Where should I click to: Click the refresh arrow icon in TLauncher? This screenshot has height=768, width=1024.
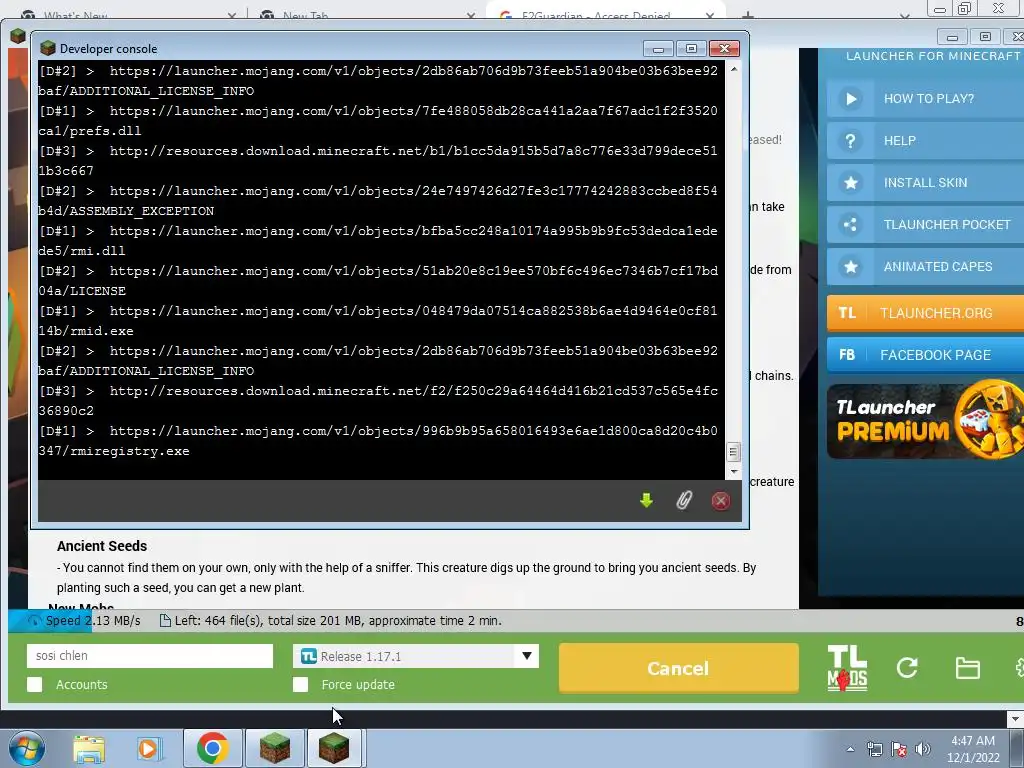907,667
